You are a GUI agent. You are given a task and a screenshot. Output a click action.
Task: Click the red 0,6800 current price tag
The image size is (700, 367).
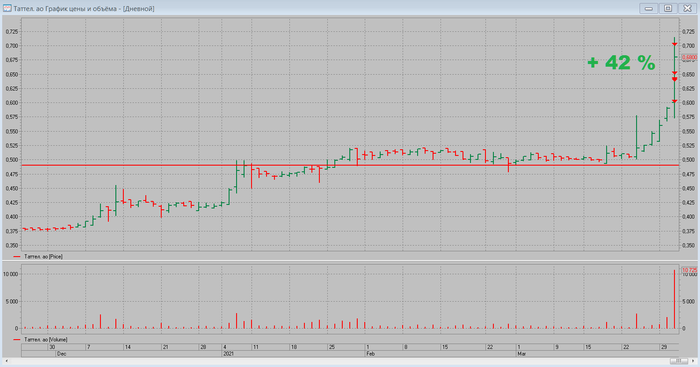(689, 58)
